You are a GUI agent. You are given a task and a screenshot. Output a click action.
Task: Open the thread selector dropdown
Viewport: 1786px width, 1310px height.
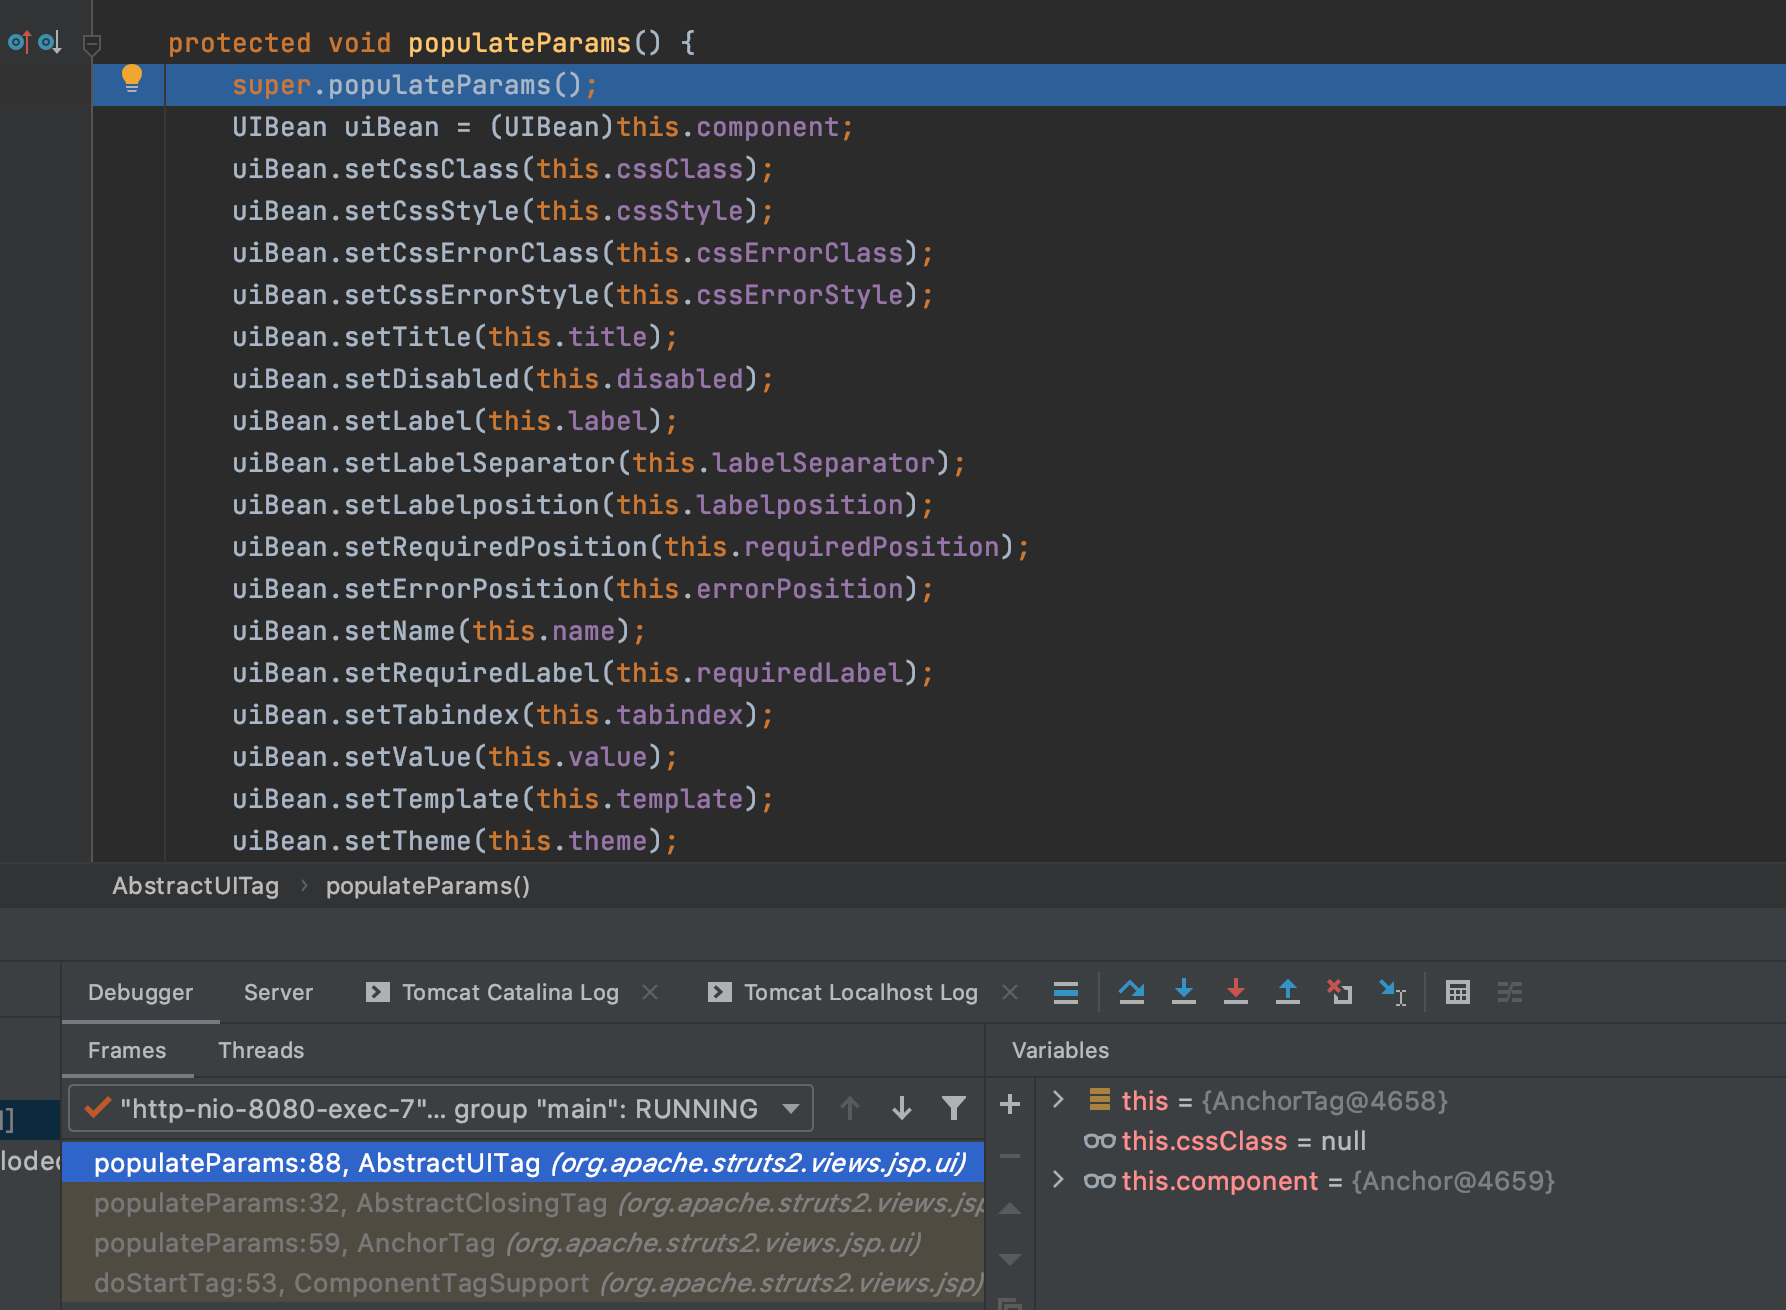(x=440, y=1108)
